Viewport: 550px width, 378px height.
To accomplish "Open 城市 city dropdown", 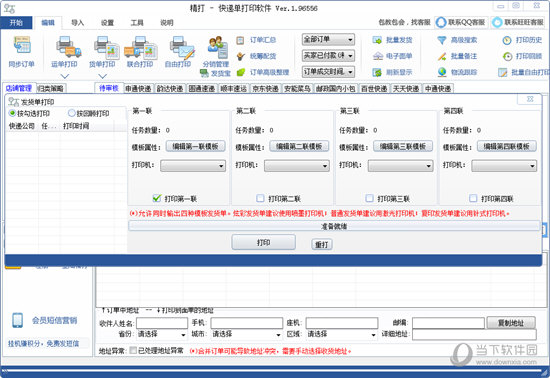I will pyautogui.click(x=247, y=334).
